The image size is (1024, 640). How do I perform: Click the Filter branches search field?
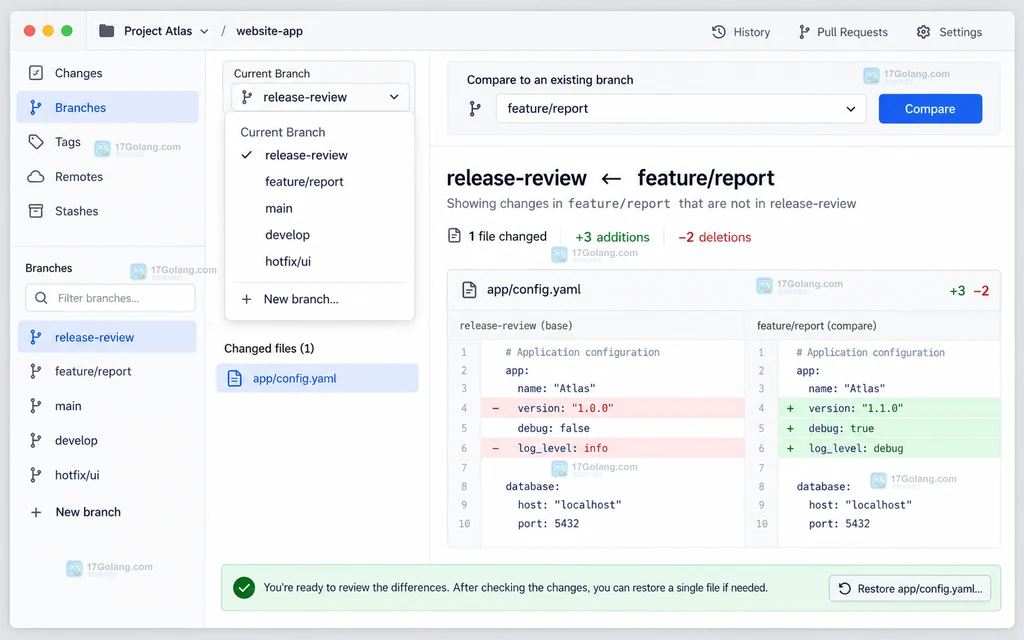(110, 298)
